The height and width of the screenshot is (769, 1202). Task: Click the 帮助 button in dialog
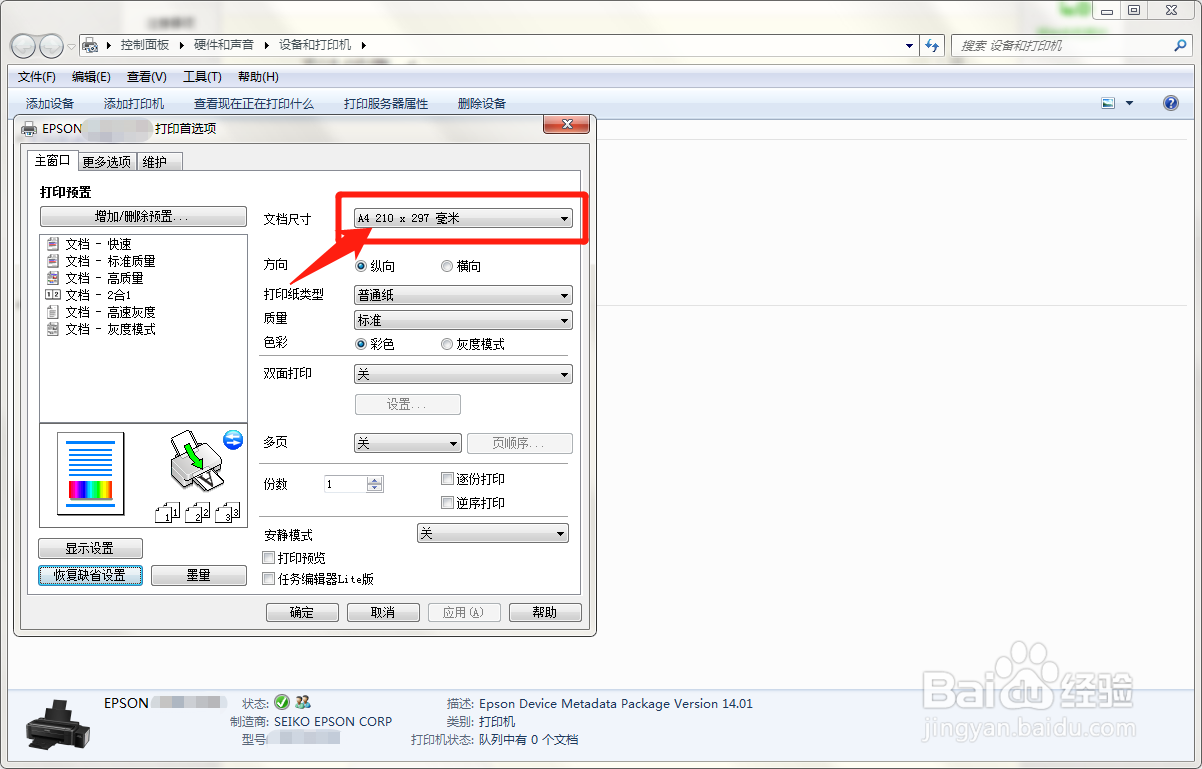click(545, 612)
